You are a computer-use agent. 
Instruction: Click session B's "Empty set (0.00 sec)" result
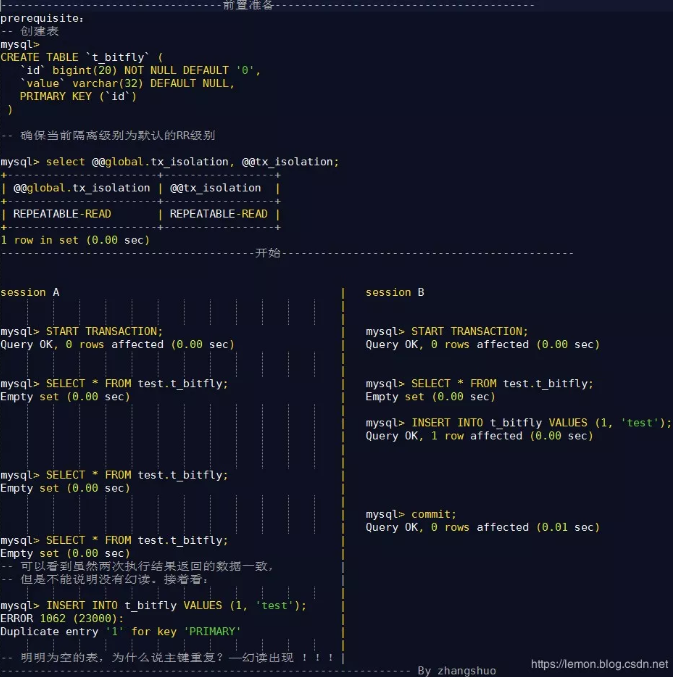point(430,397)
